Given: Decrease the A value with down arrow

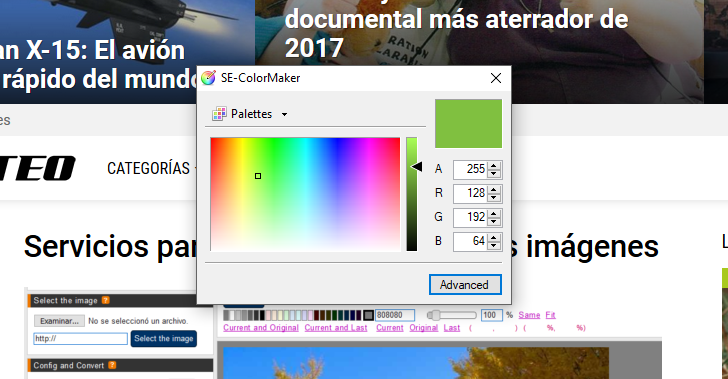Looking at the screenshot, I should (494, 174).
